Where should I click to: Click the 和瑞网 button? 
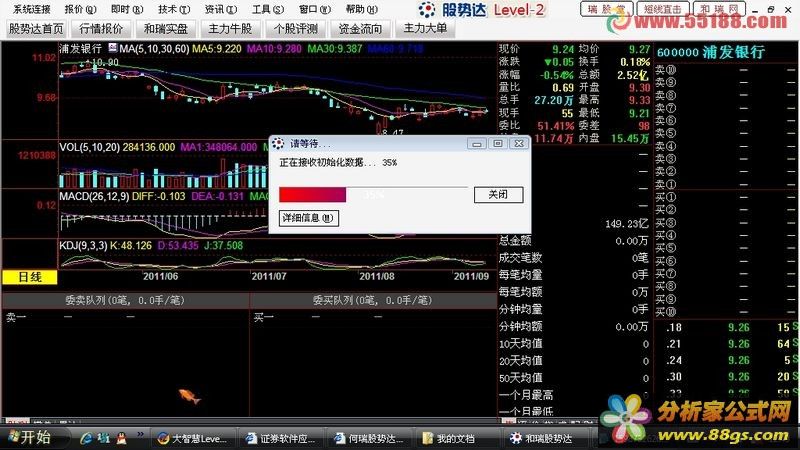point(719,9)
